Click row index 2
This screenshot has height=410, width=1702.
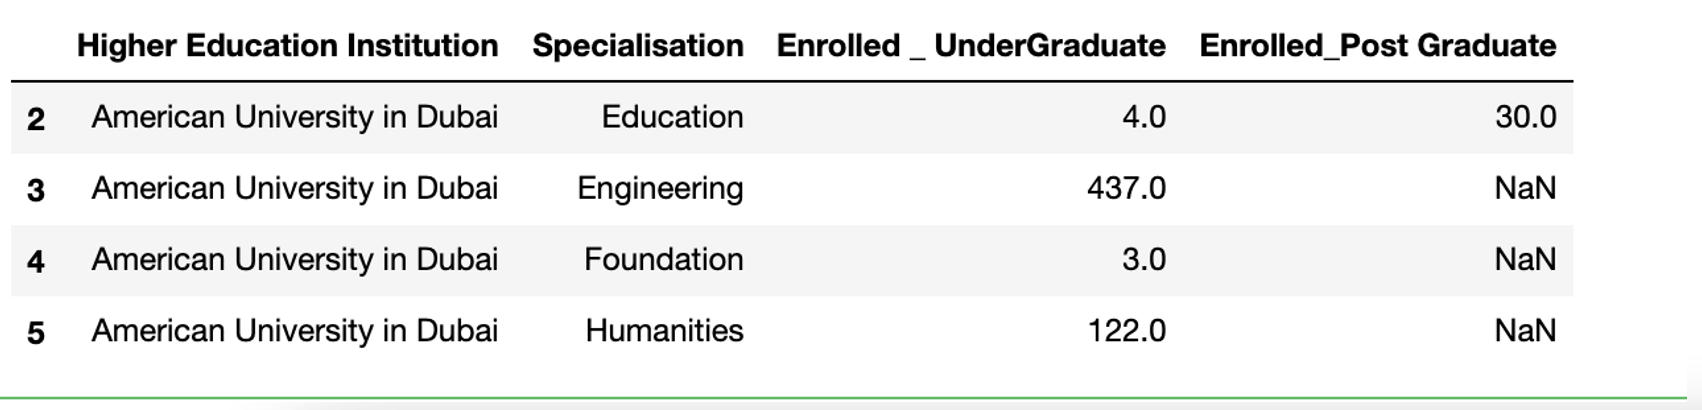(x=36, y=119)
